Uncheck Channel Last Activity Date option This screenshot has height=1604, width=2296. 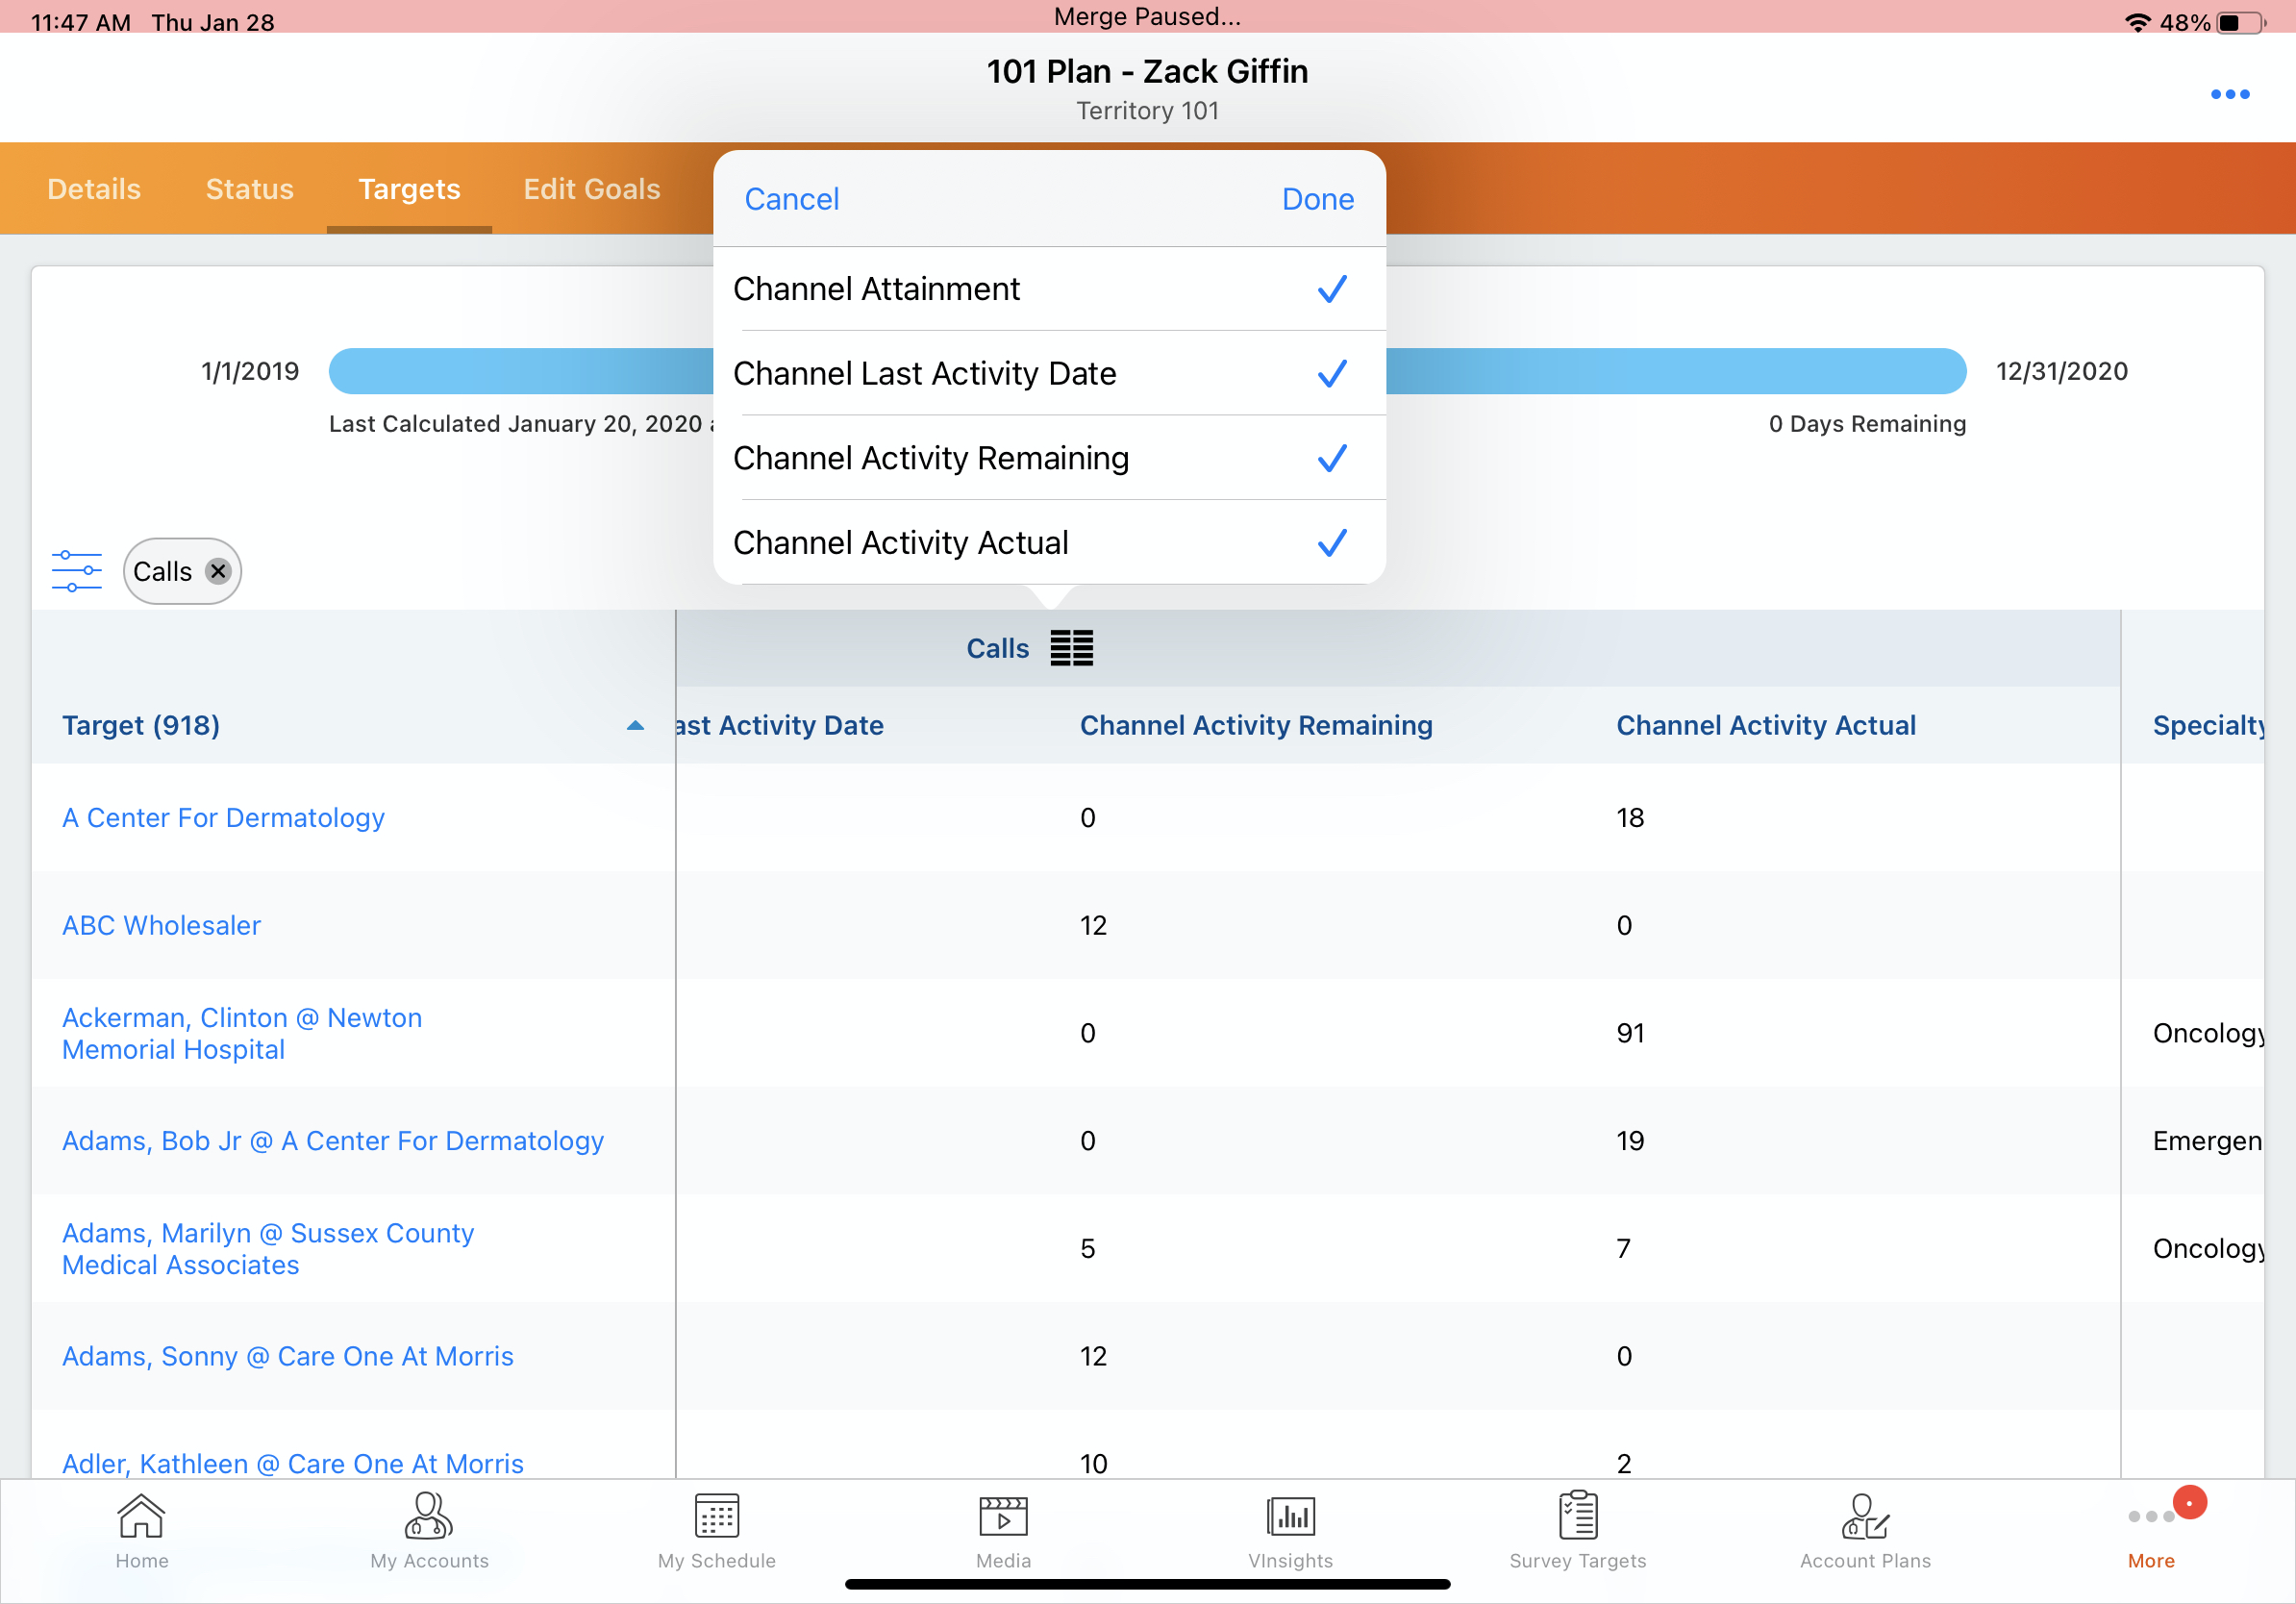1331,374
